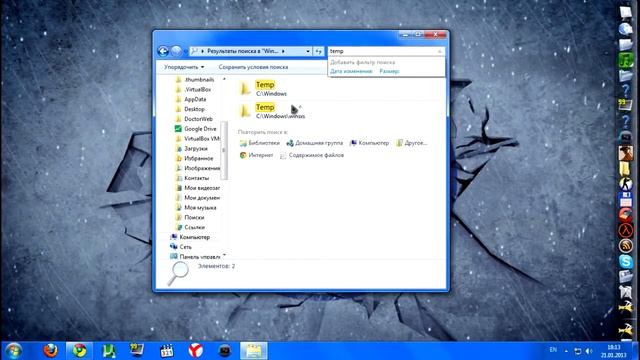The image size is (640, 360).
Task: Open Ссылки folder in navigation pane
Action: (x=194, y=227)
